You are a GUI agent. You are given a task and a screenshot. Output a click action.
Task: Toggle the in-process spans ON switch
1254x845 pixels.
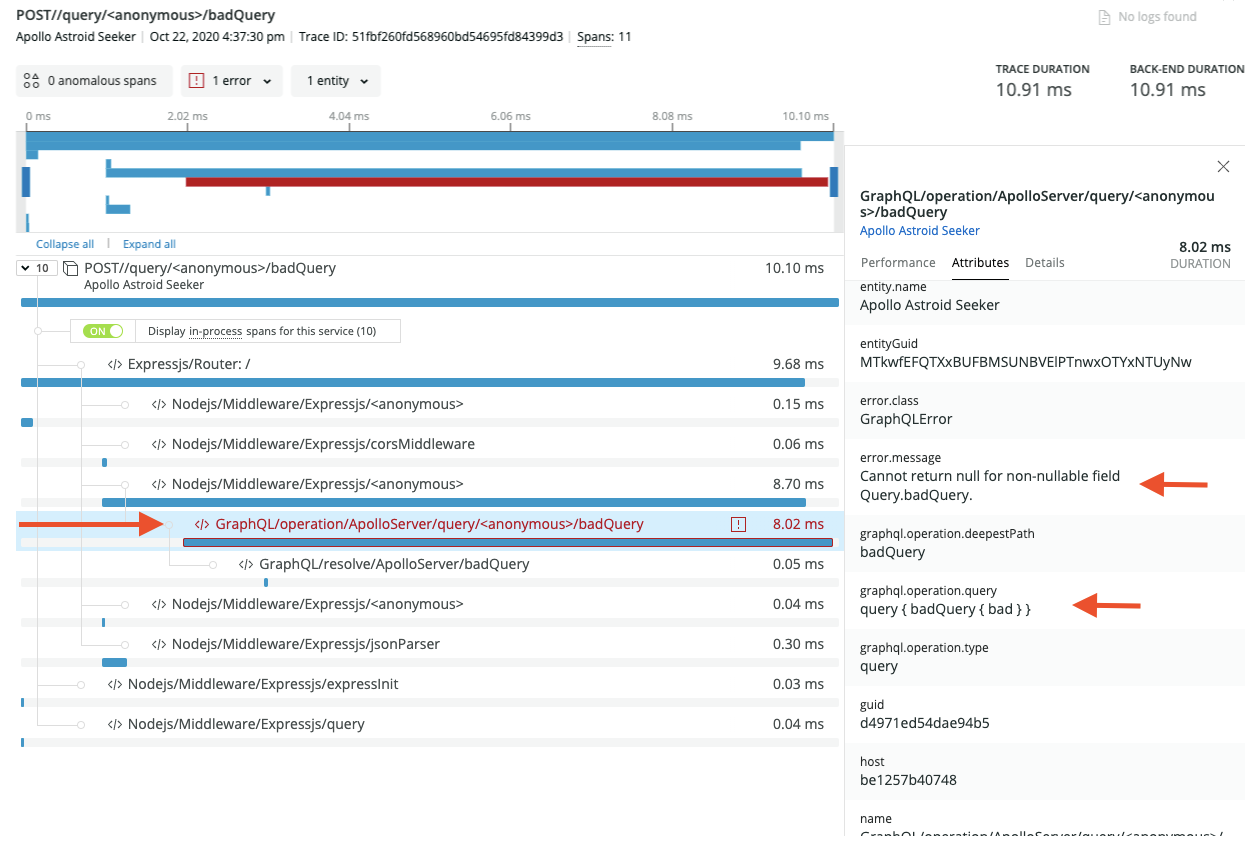click(x=103, y=331)
